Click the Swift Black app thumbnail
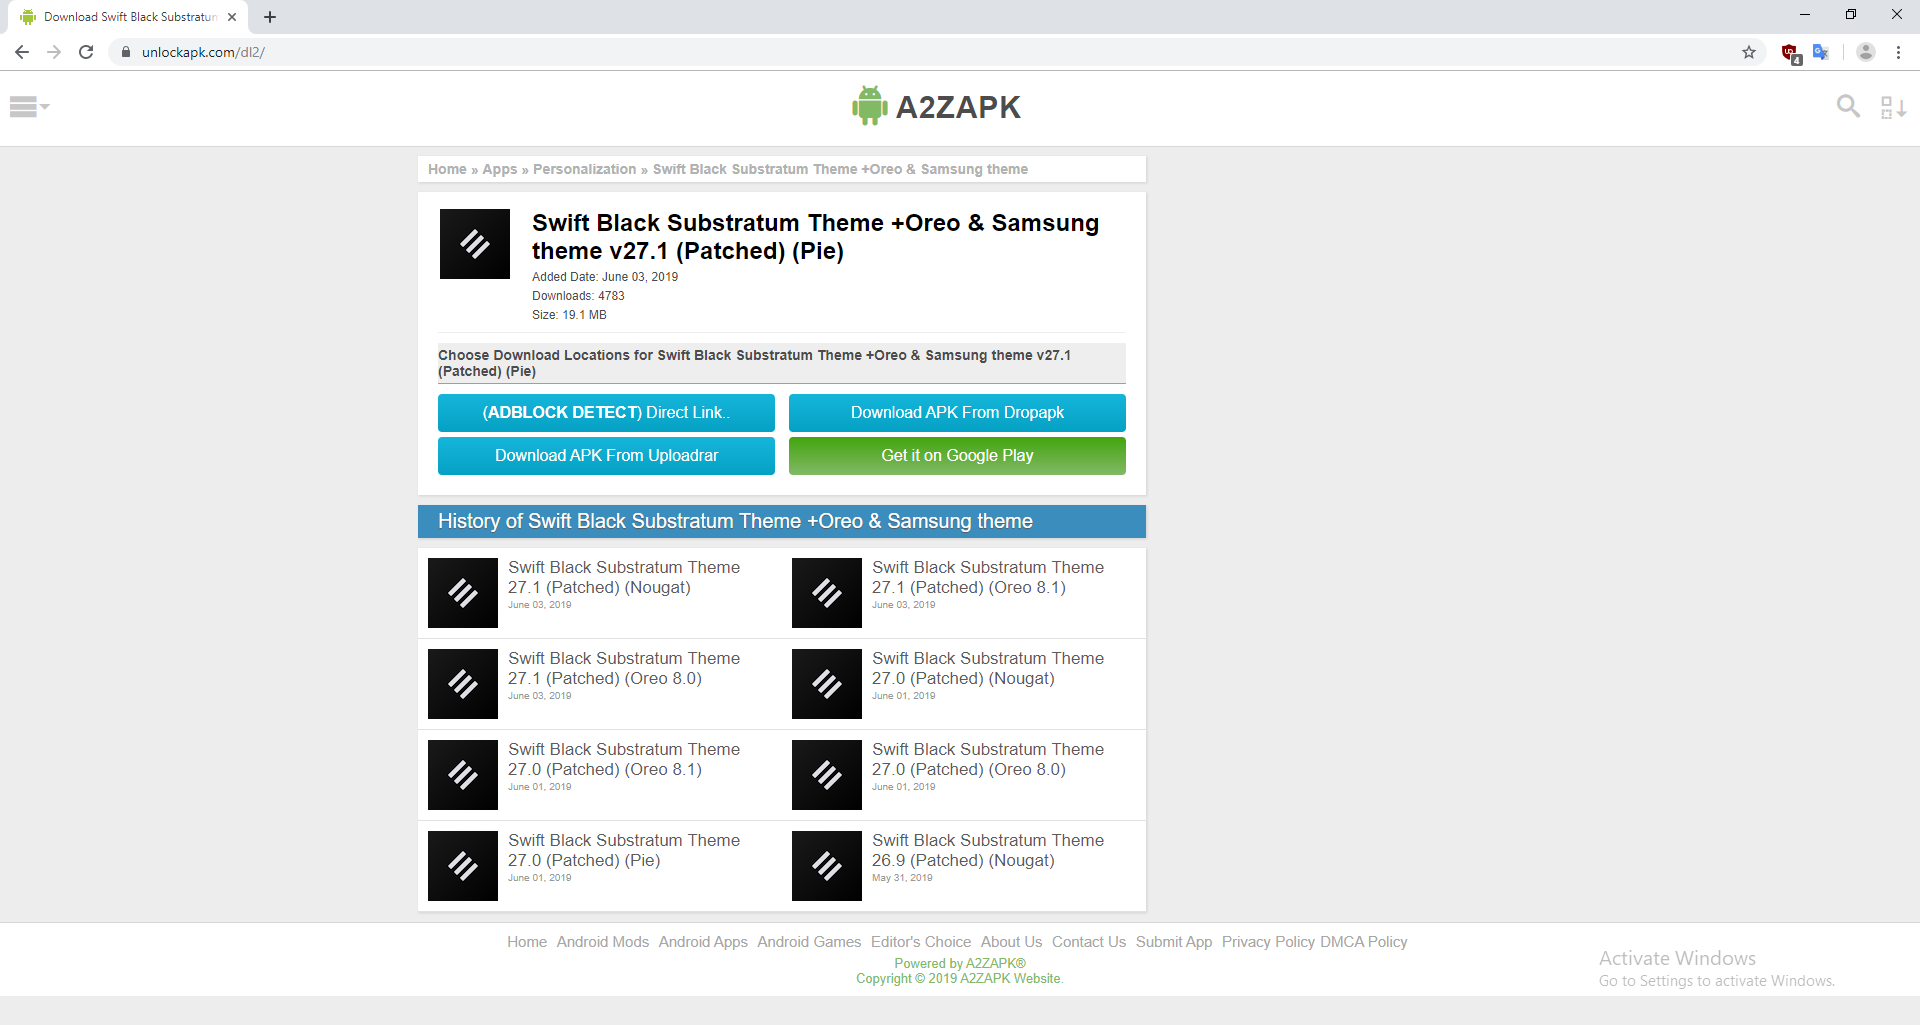 [474, 243]
